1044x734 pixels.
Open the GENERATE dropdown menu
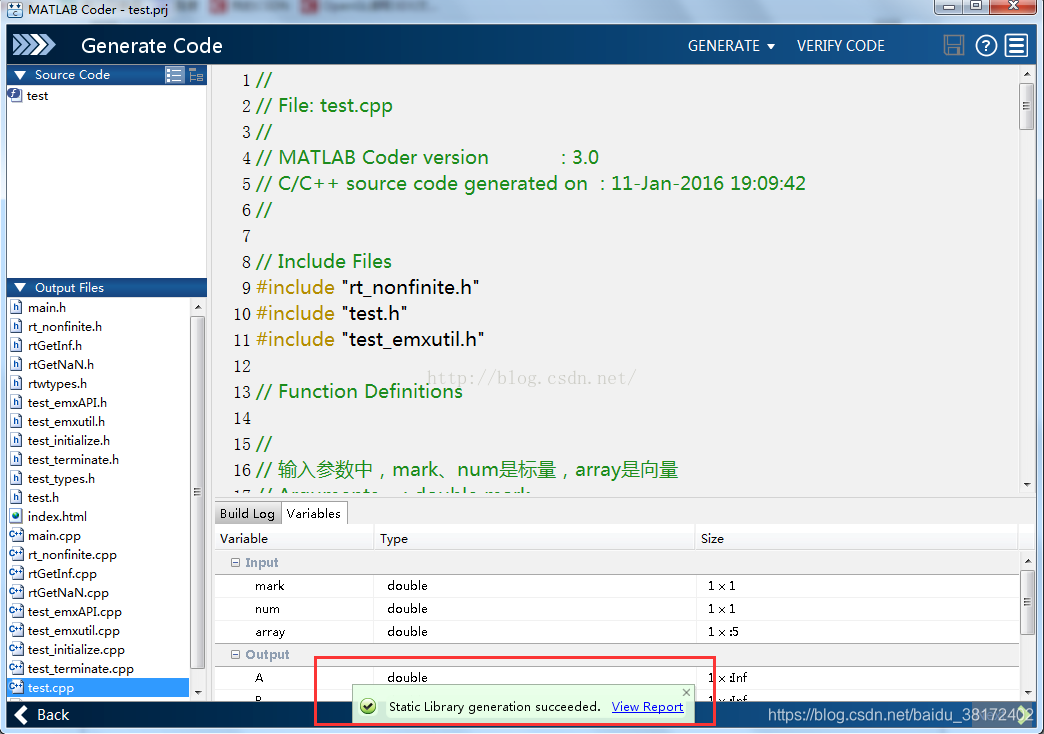[731, 46]
